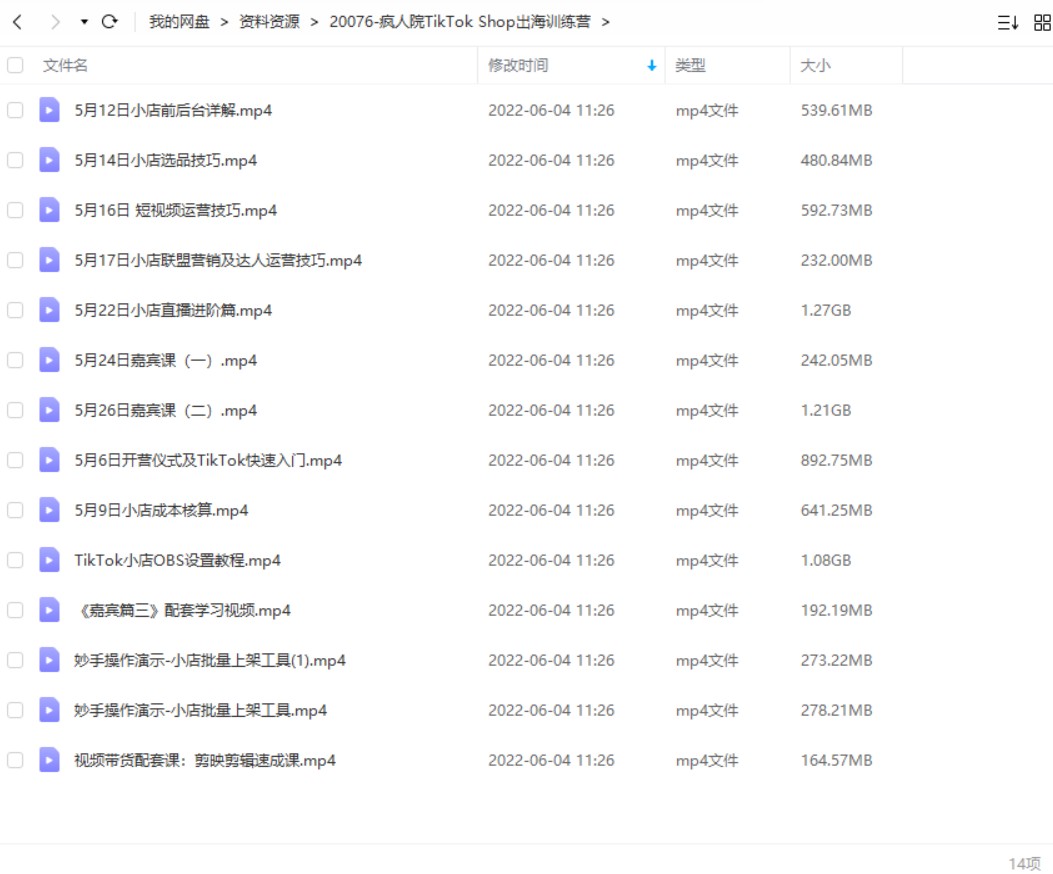Click video icon of 5月22日小店直播进阶篇.mp4
The image size is (1053, 874).
pos(49,310)
